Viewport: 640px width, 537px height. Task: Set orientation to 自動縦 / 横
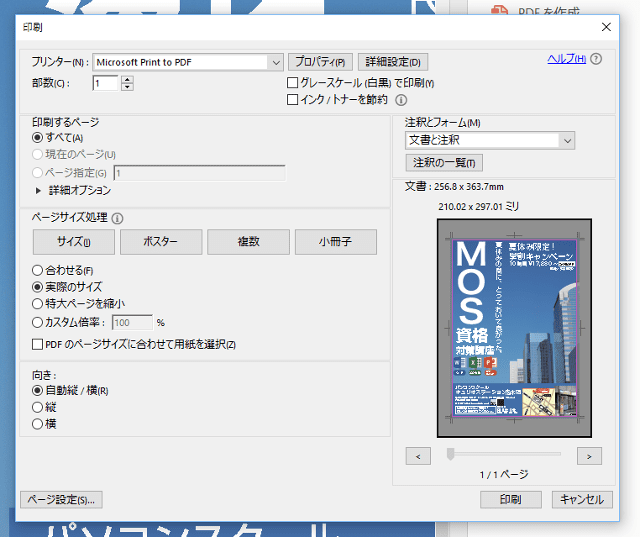37,391
